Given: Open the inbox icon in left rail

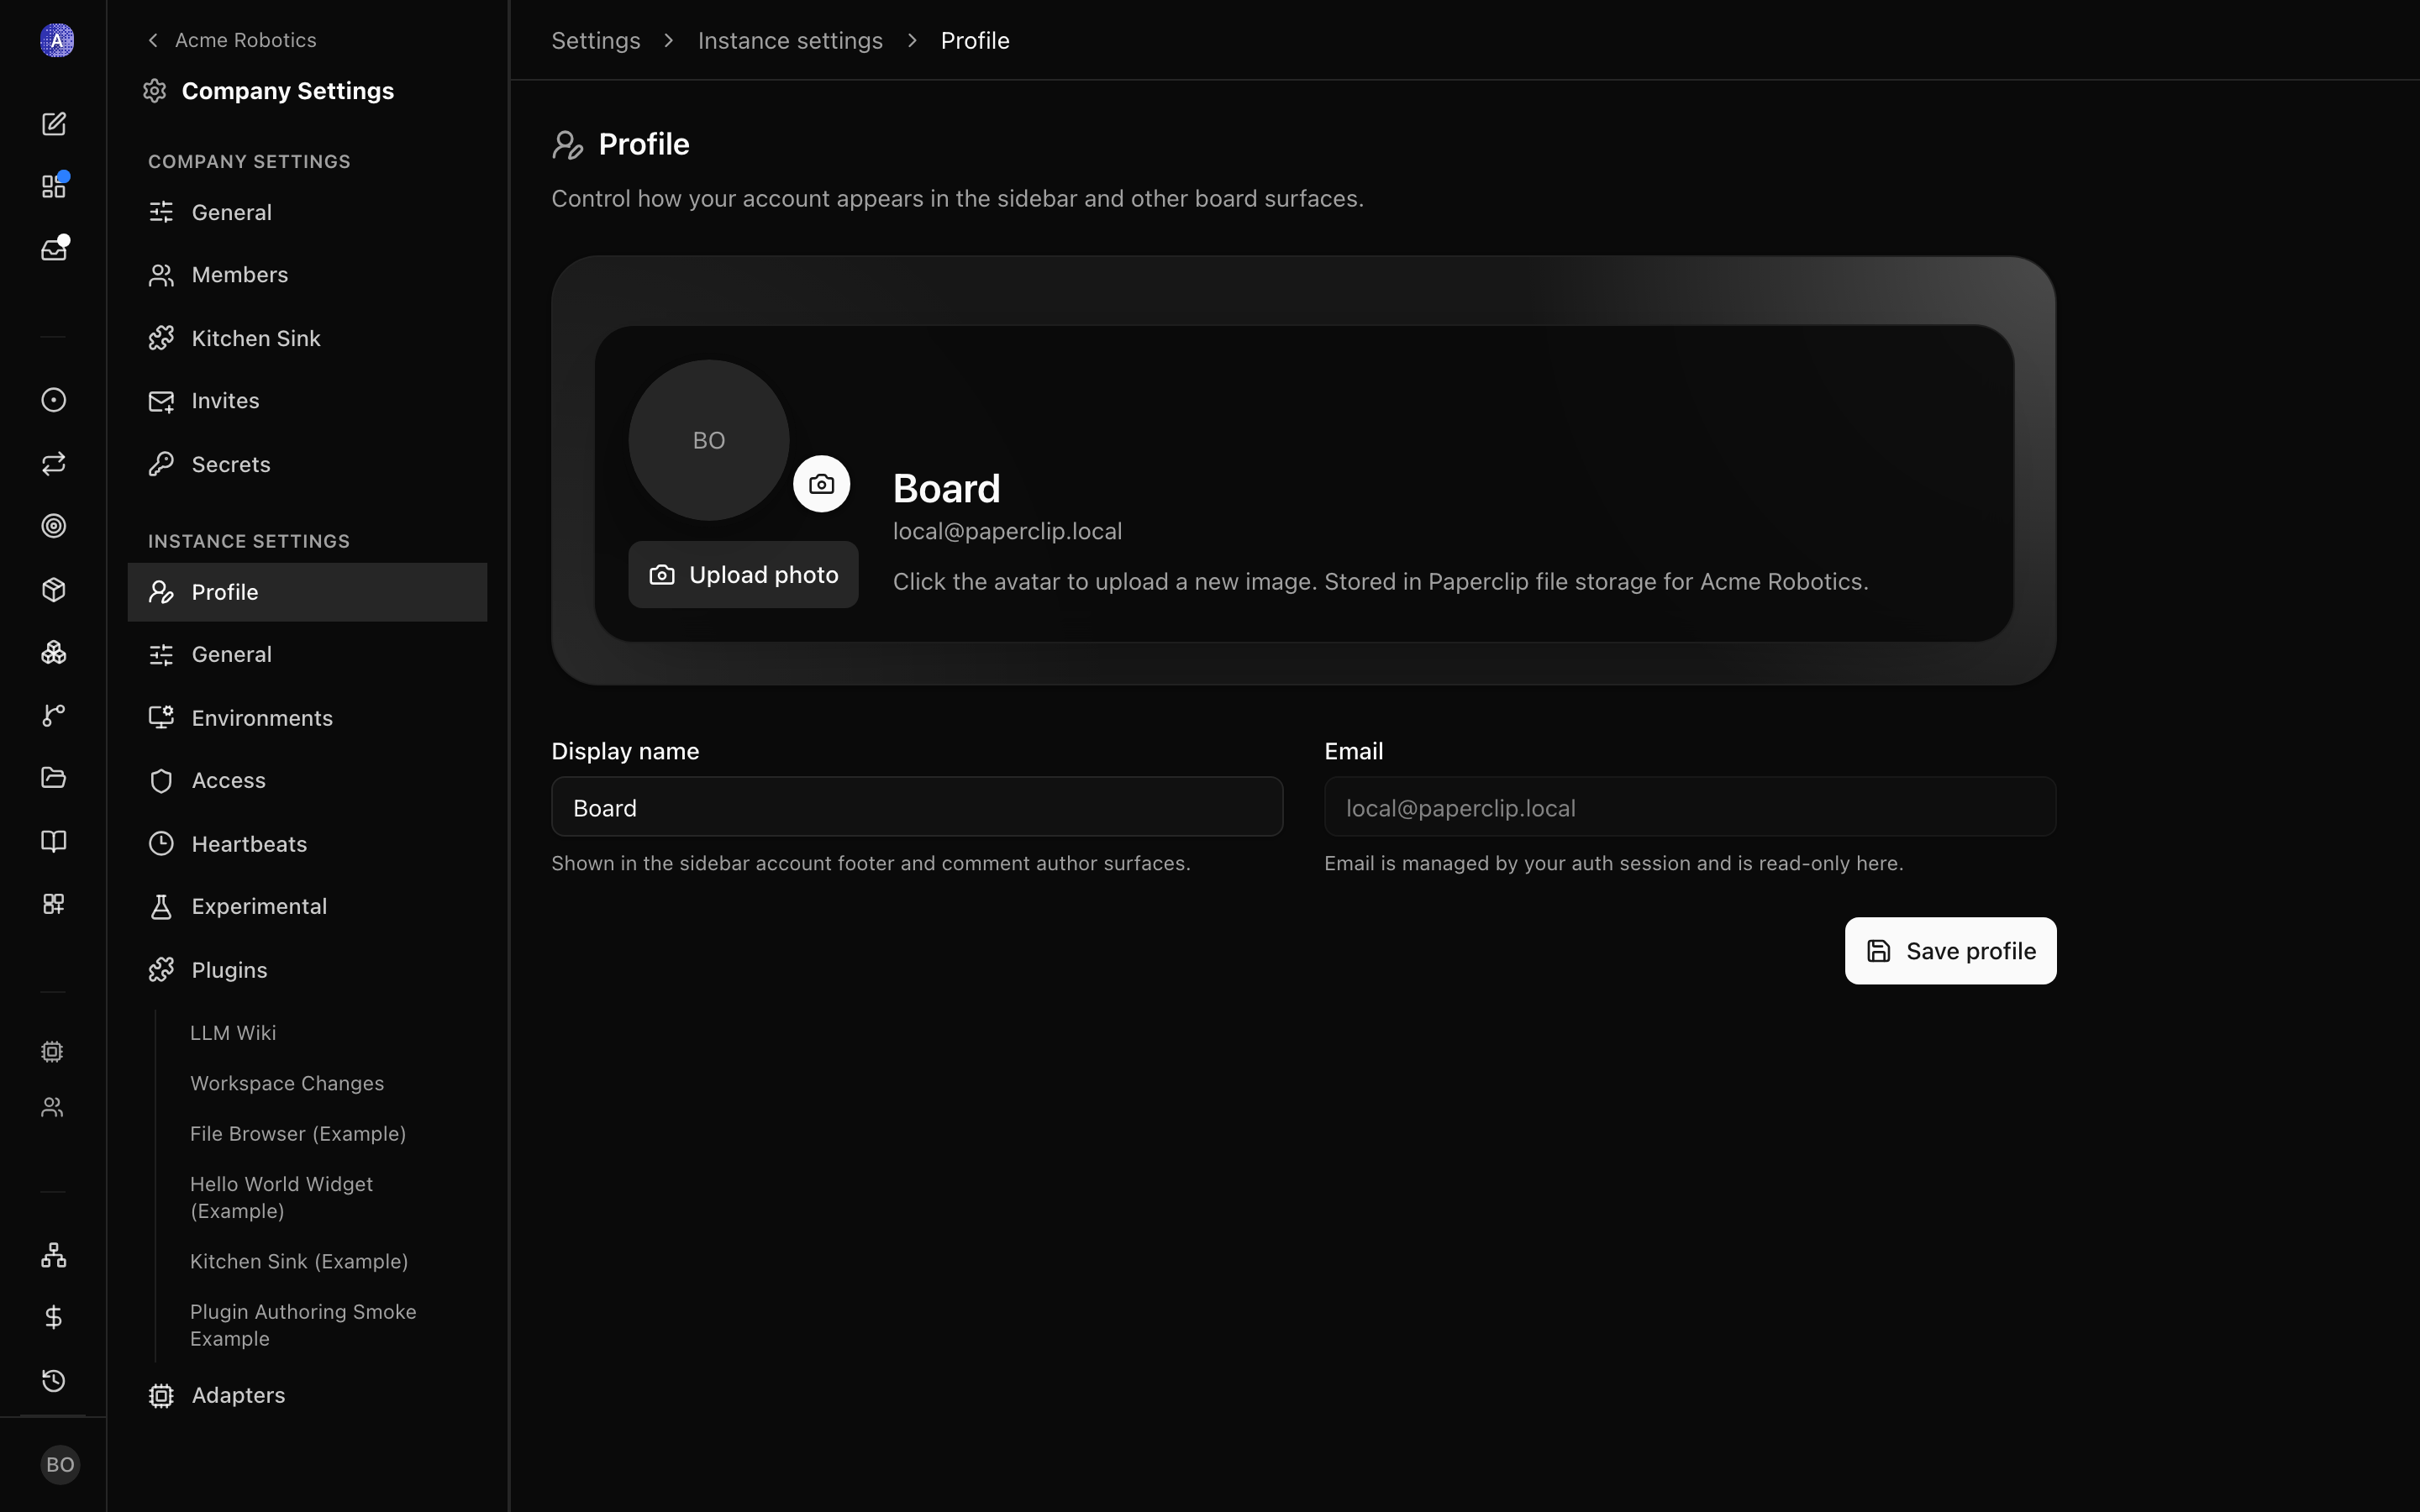Looking at the screenshot, I should pos(54,249).
